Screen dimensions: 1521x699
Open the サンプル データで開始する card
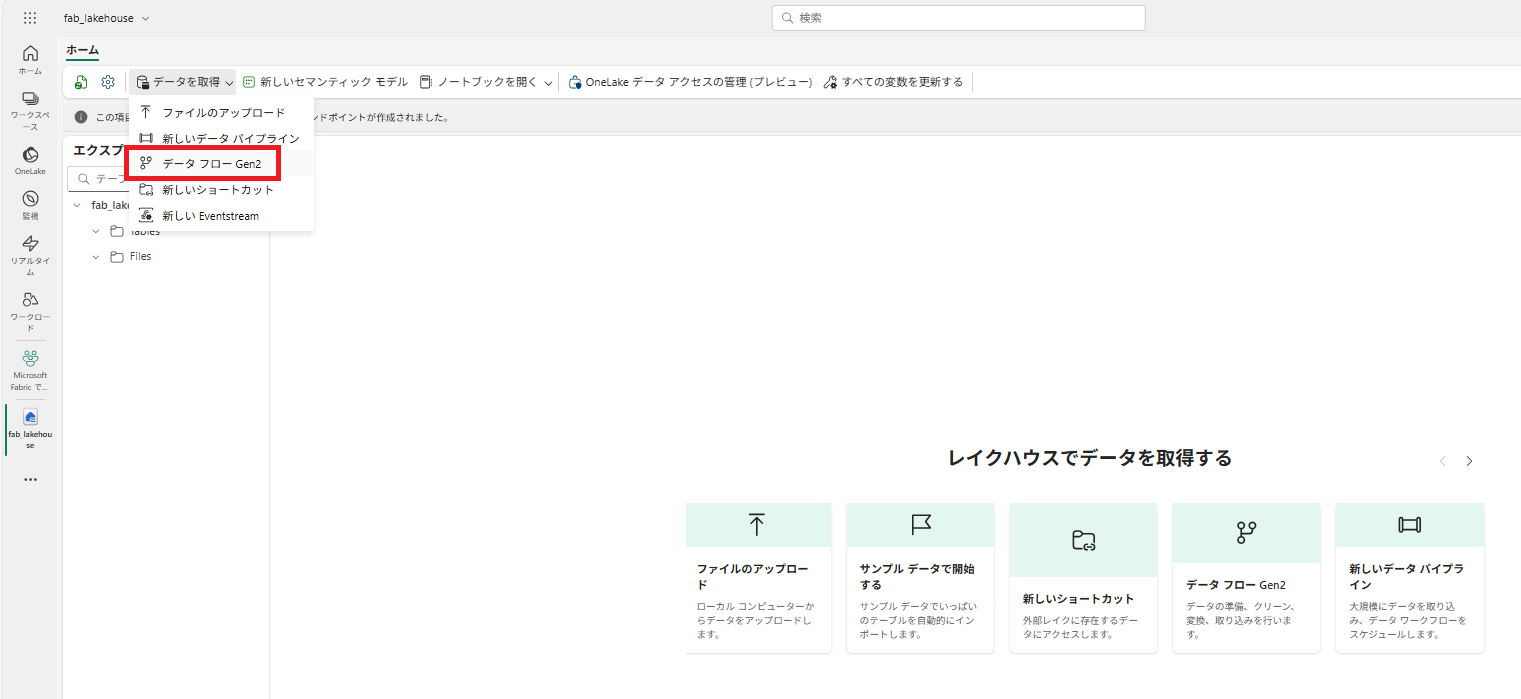coord(921,578)
